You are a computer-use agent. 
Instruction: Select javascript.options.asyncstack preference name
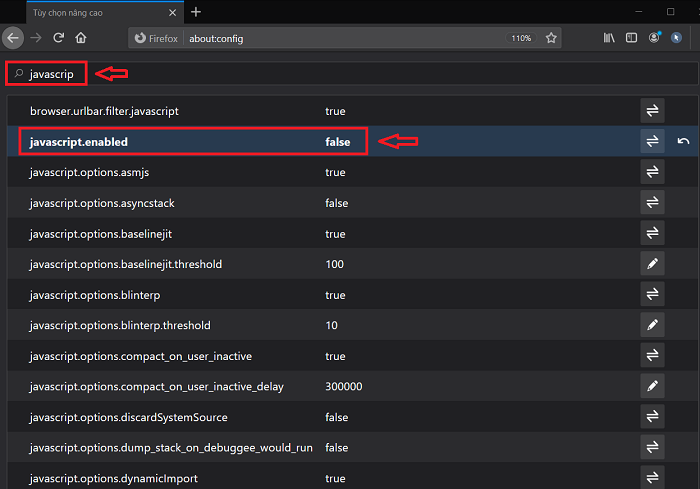pyautogui.click(x=102, y=203)
